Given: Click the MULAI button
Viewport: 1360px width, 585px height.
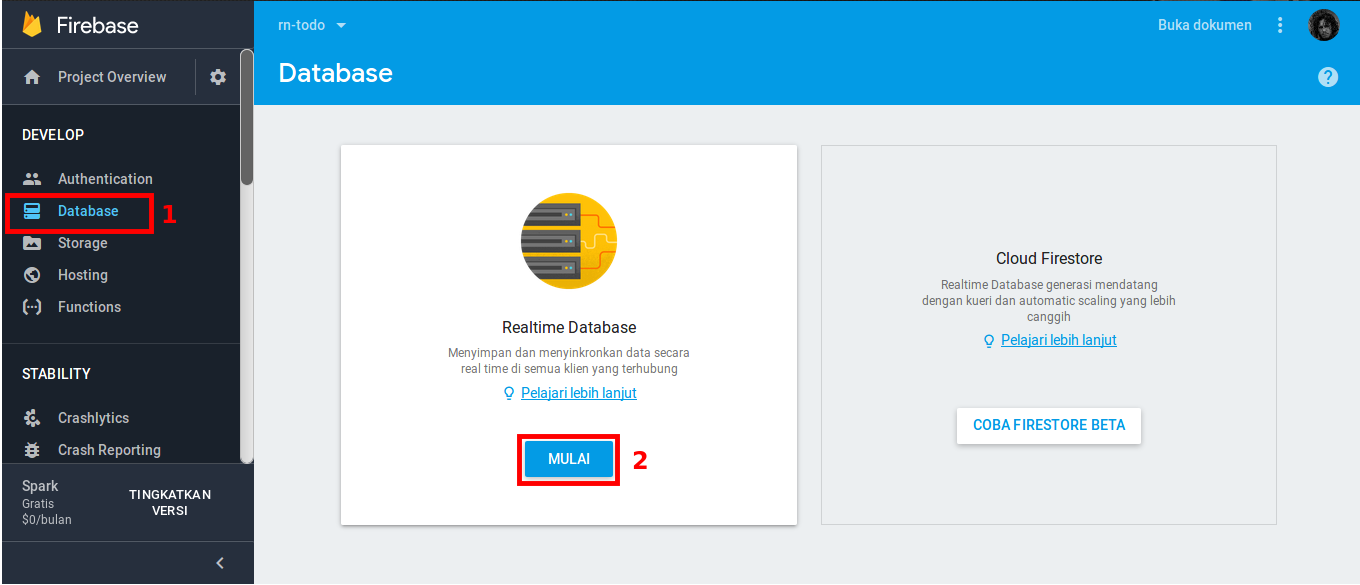Looking at the screenshot, I should point(569,460).
